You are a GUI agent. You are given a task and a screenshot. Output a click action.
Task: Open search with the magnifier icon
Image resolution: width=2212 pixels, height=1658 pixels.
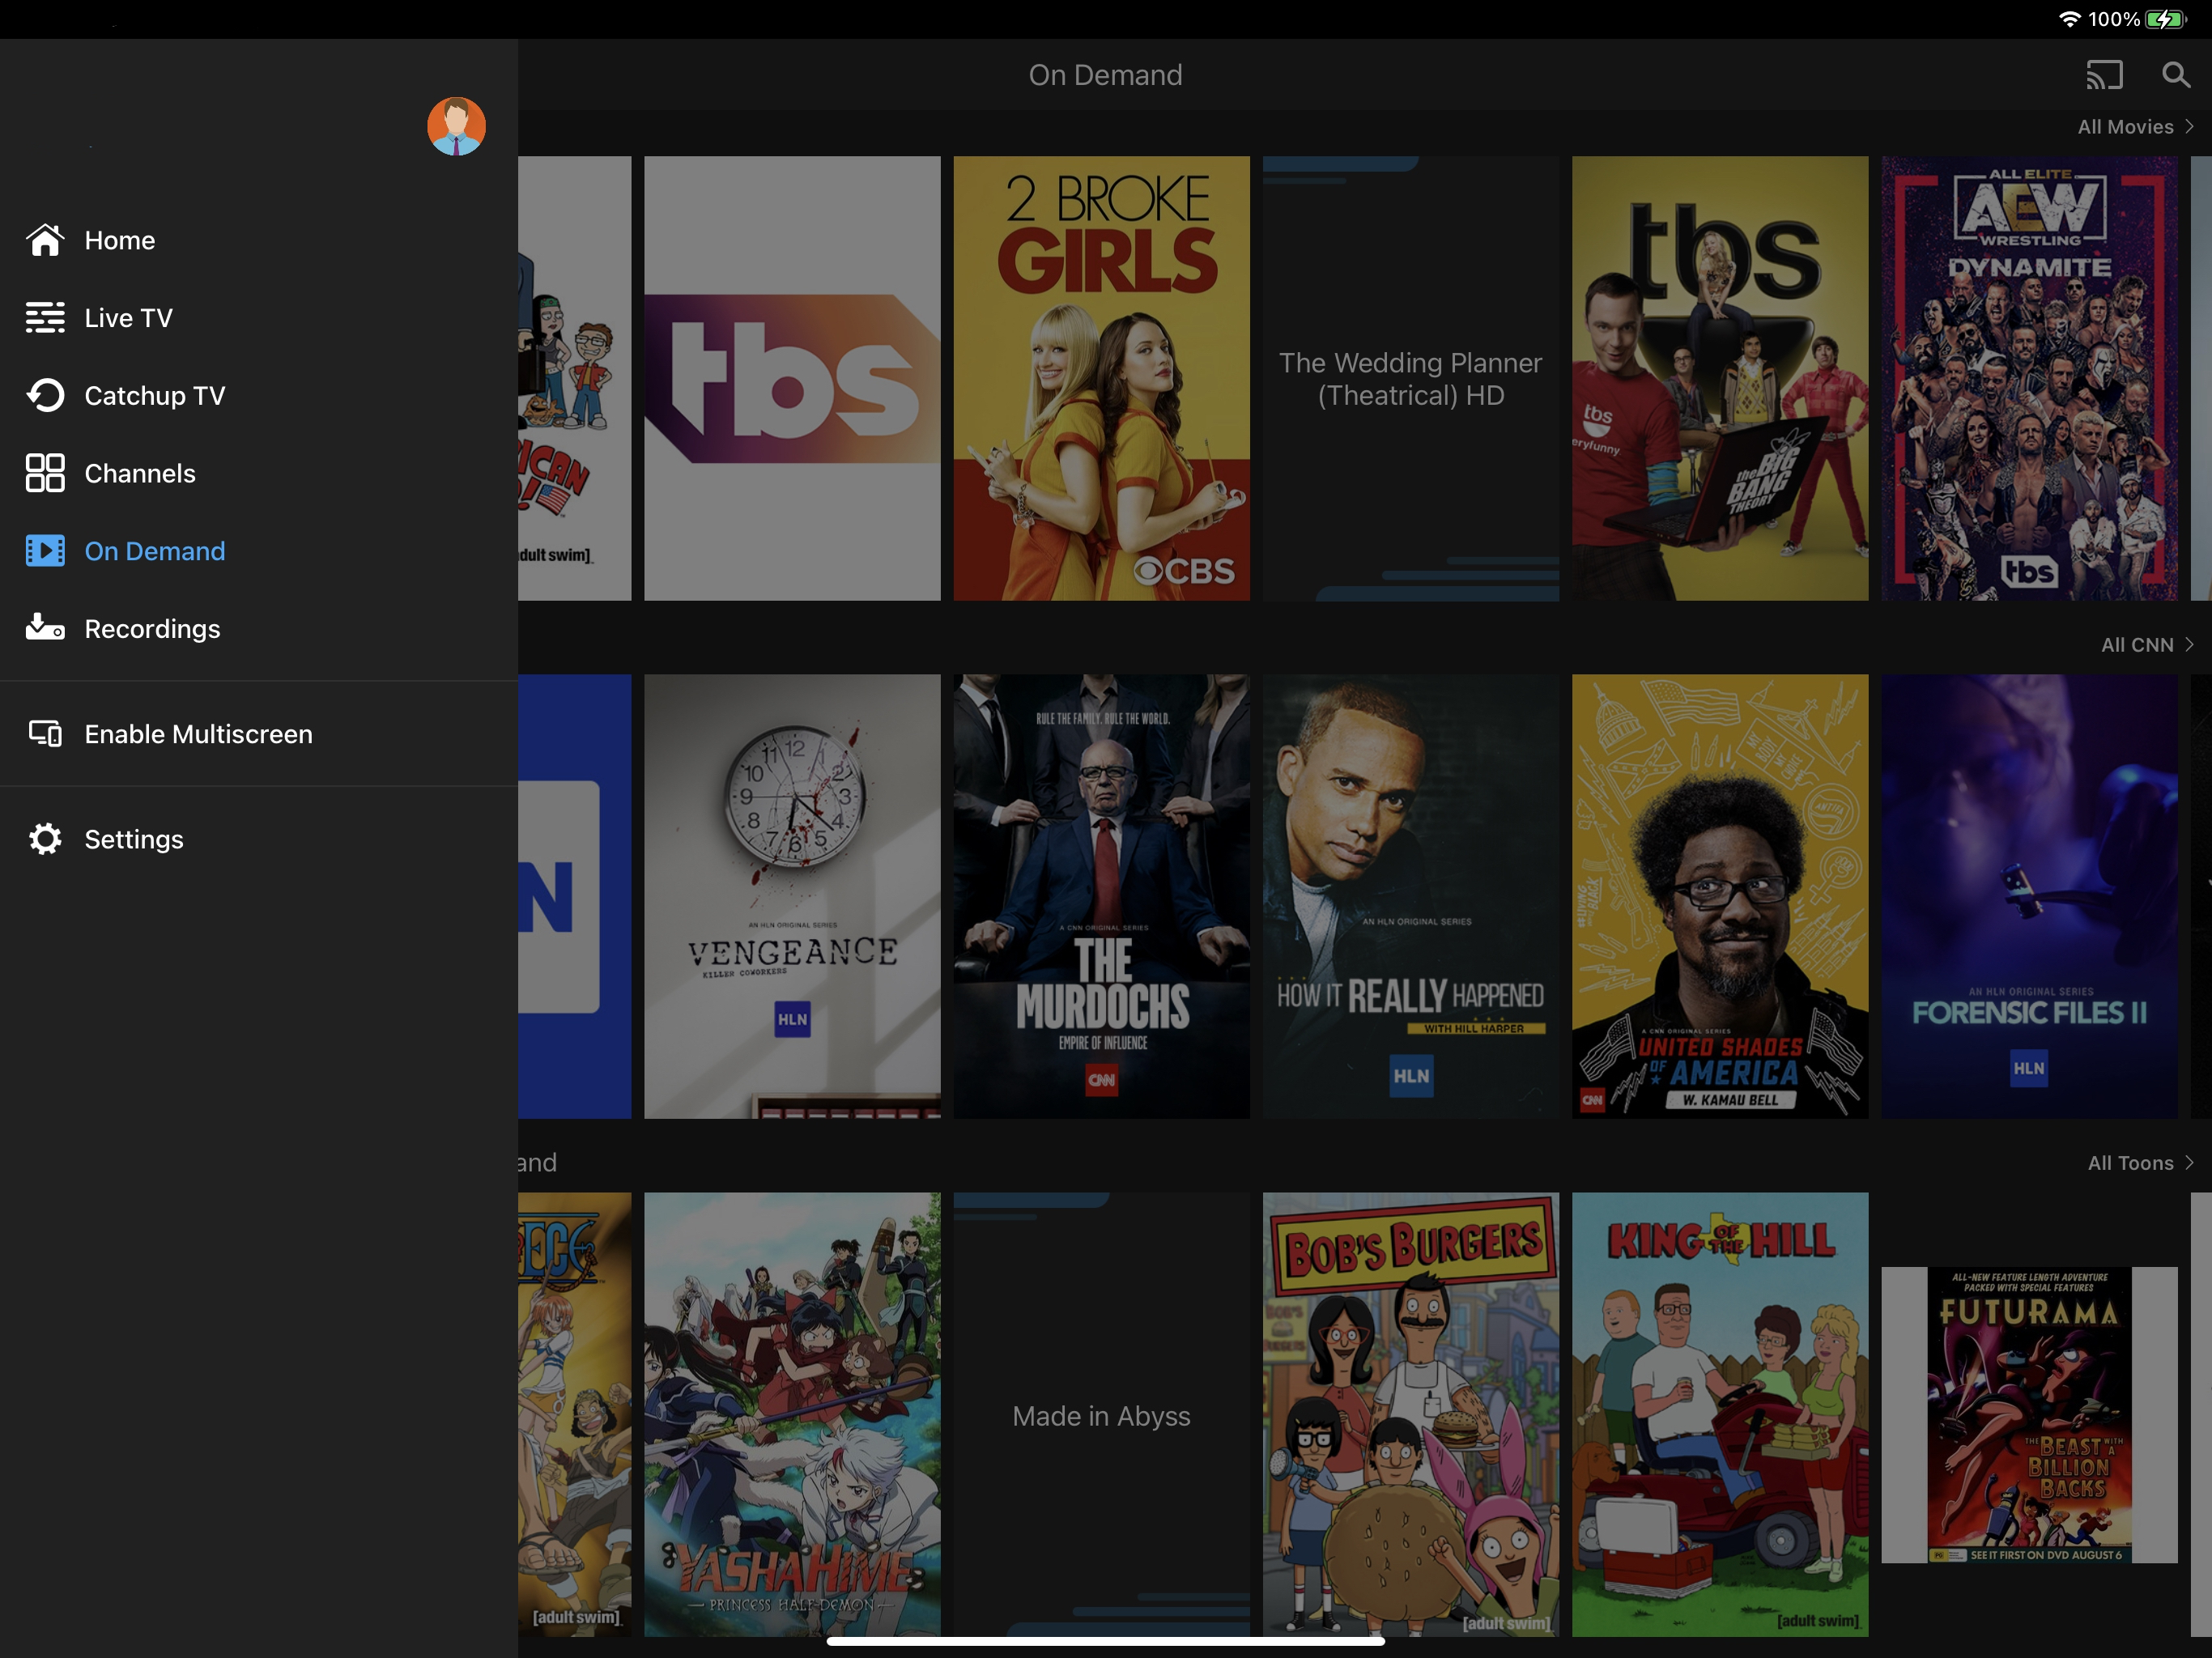[x=2176, y=75]
